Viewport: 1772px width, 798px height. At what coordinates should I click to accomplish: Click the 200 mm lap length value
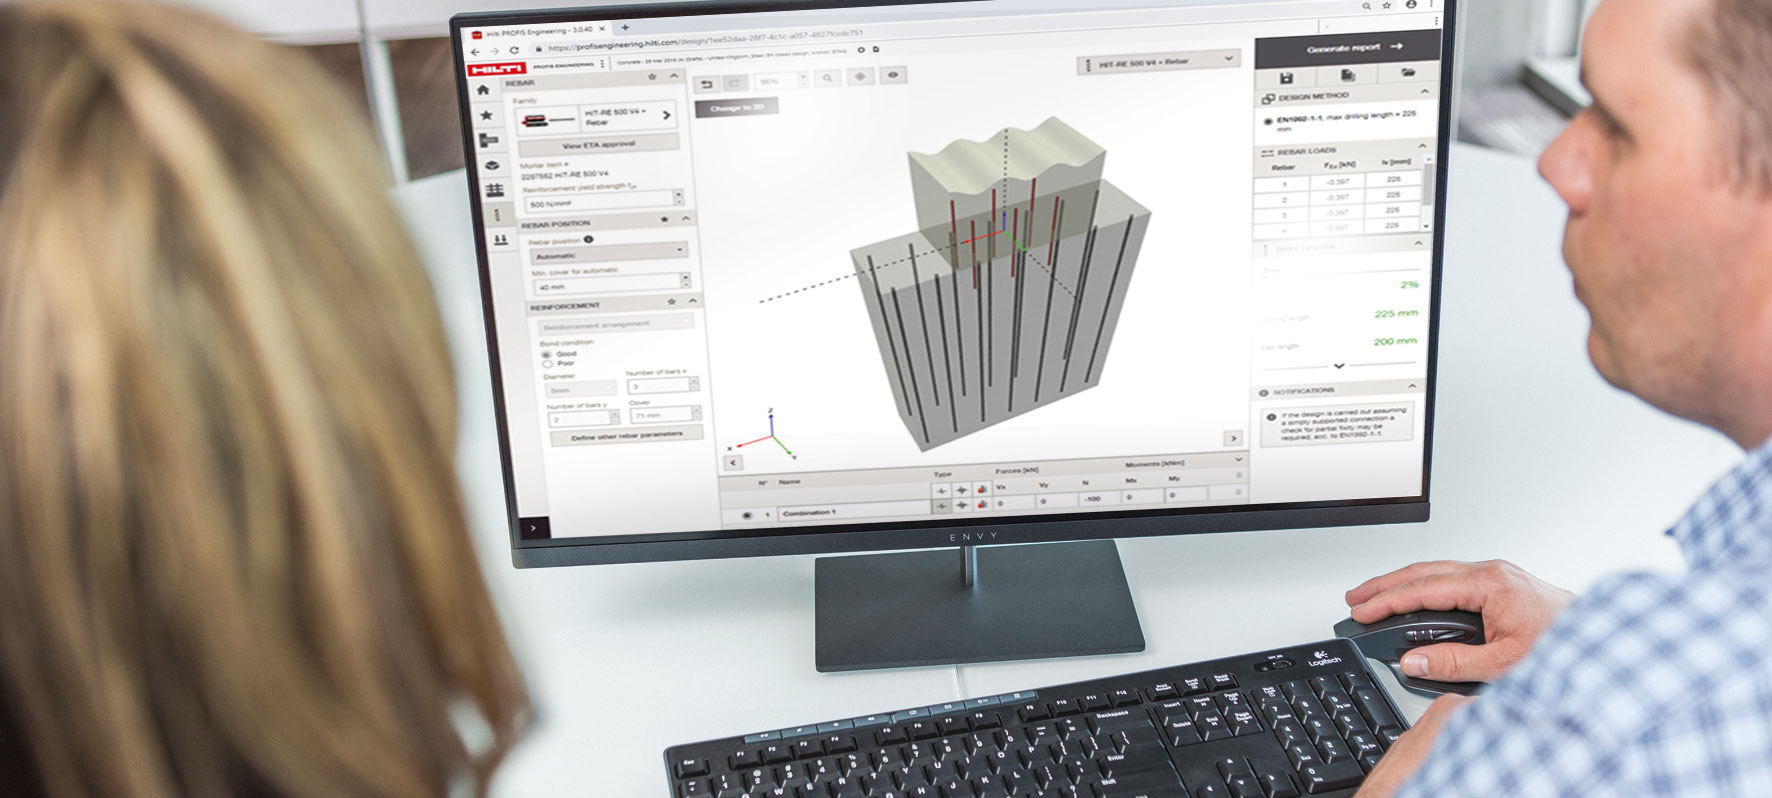(1395, 341)
